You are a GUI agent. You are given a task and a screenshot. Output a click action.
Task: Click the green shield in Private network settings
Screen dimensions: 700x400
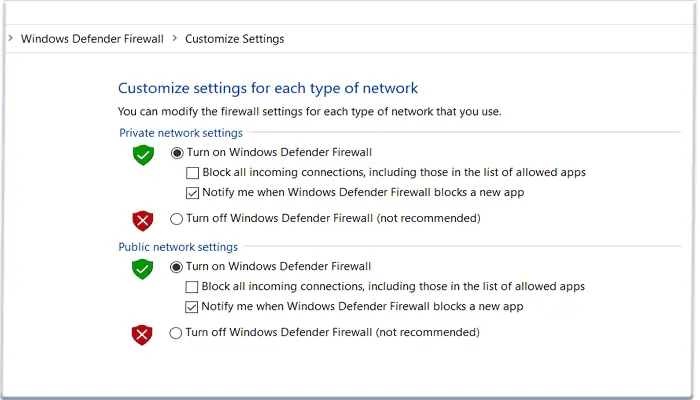[144, 155]
